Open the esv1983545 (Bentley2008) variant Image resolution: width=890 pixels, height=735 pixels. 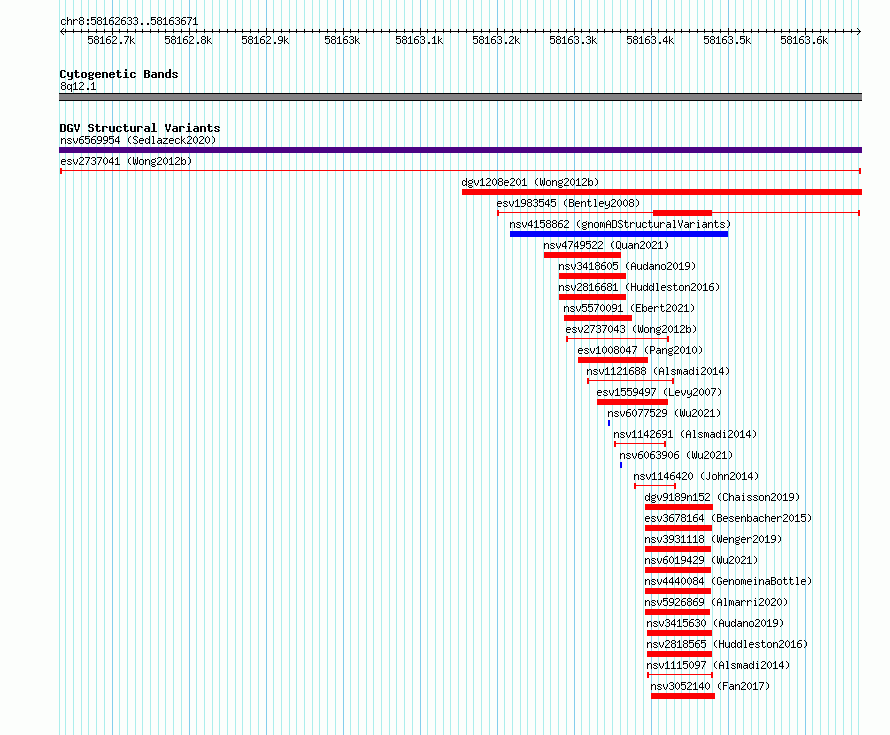[568, 203]
